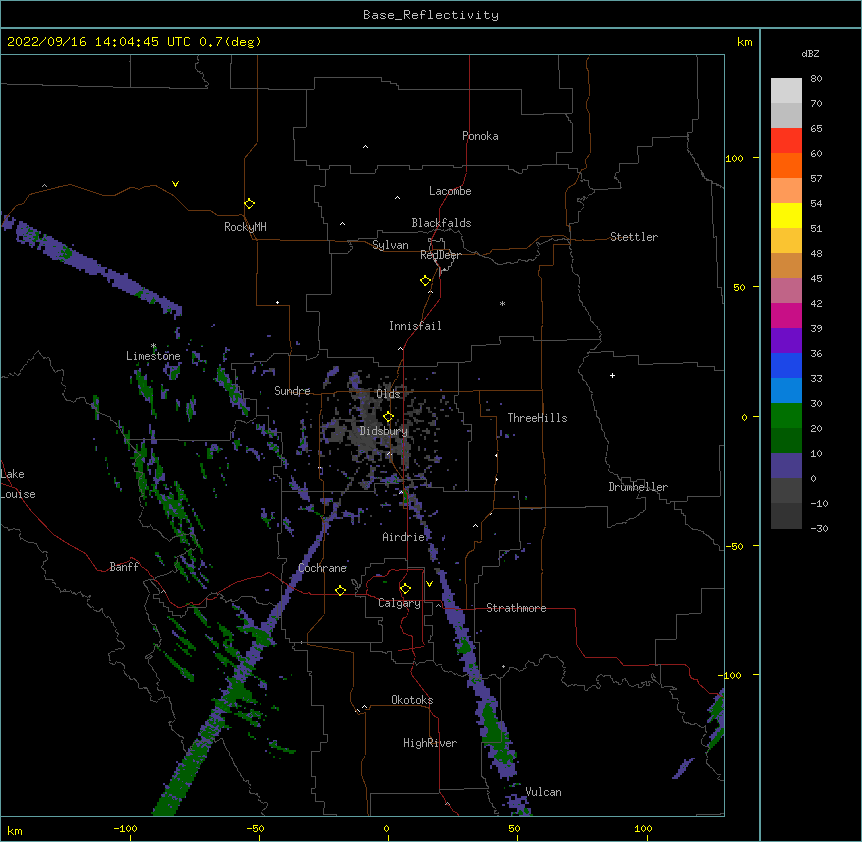Select the light gray 70-80 dBZ swatch
The image size is (862, 842).
786,91
